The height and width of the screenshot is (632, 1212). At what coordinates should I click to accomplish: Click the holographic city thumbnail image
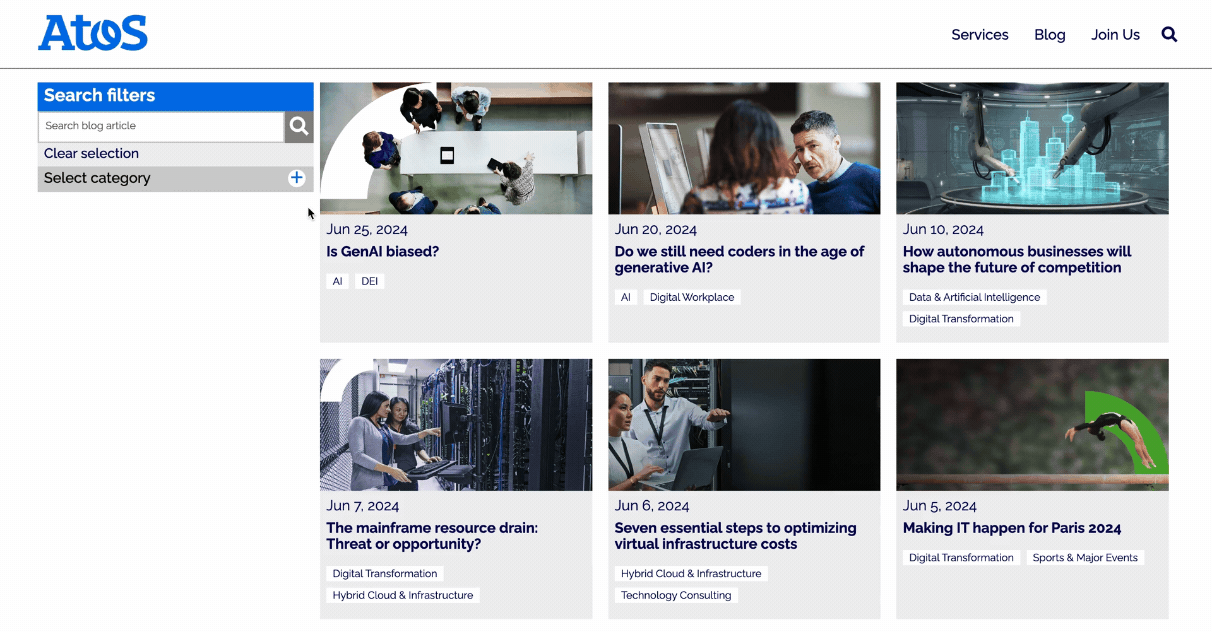point(1032,148)
